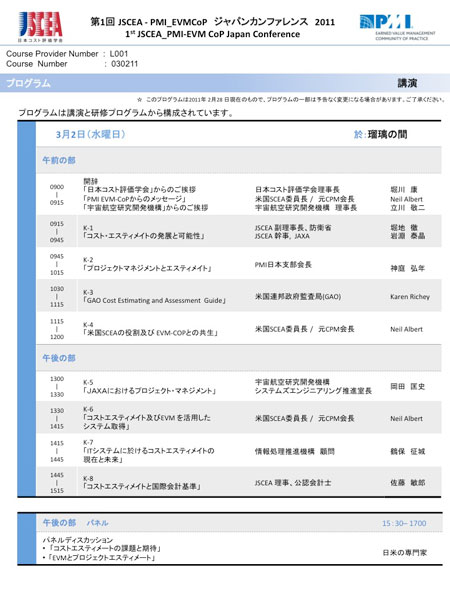Click the time cell '1300 | 1330'

(57, 386)
